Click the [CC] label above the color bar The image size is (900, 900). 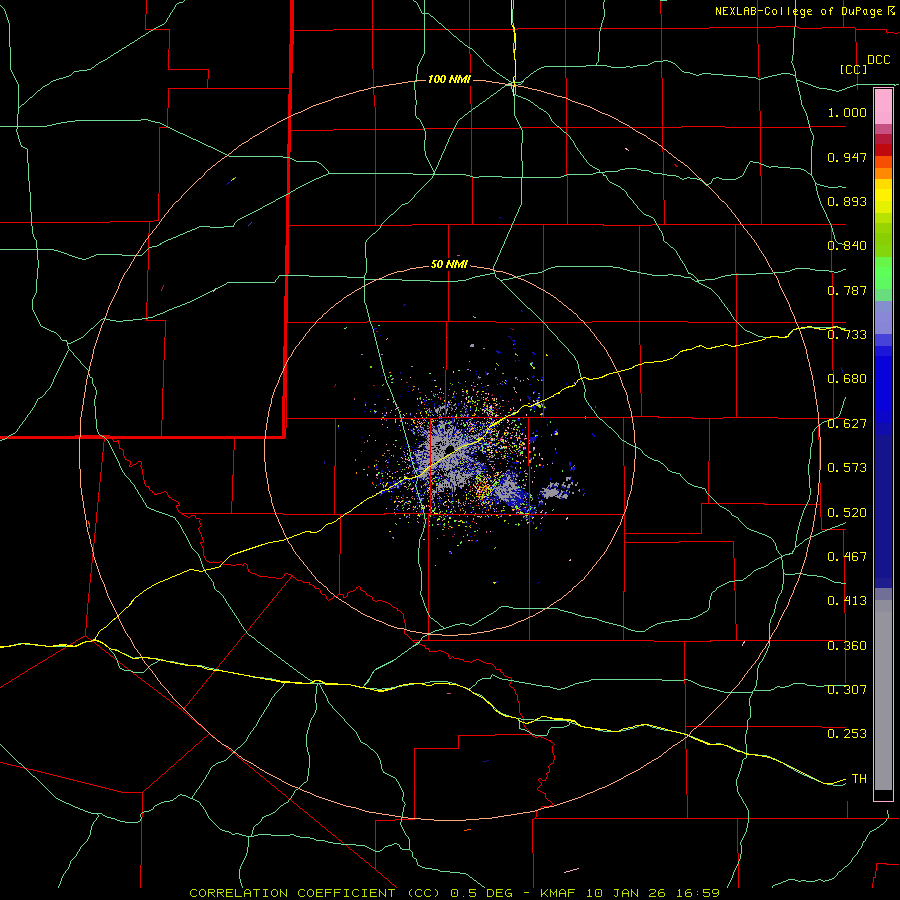click(x=853, y=69)
